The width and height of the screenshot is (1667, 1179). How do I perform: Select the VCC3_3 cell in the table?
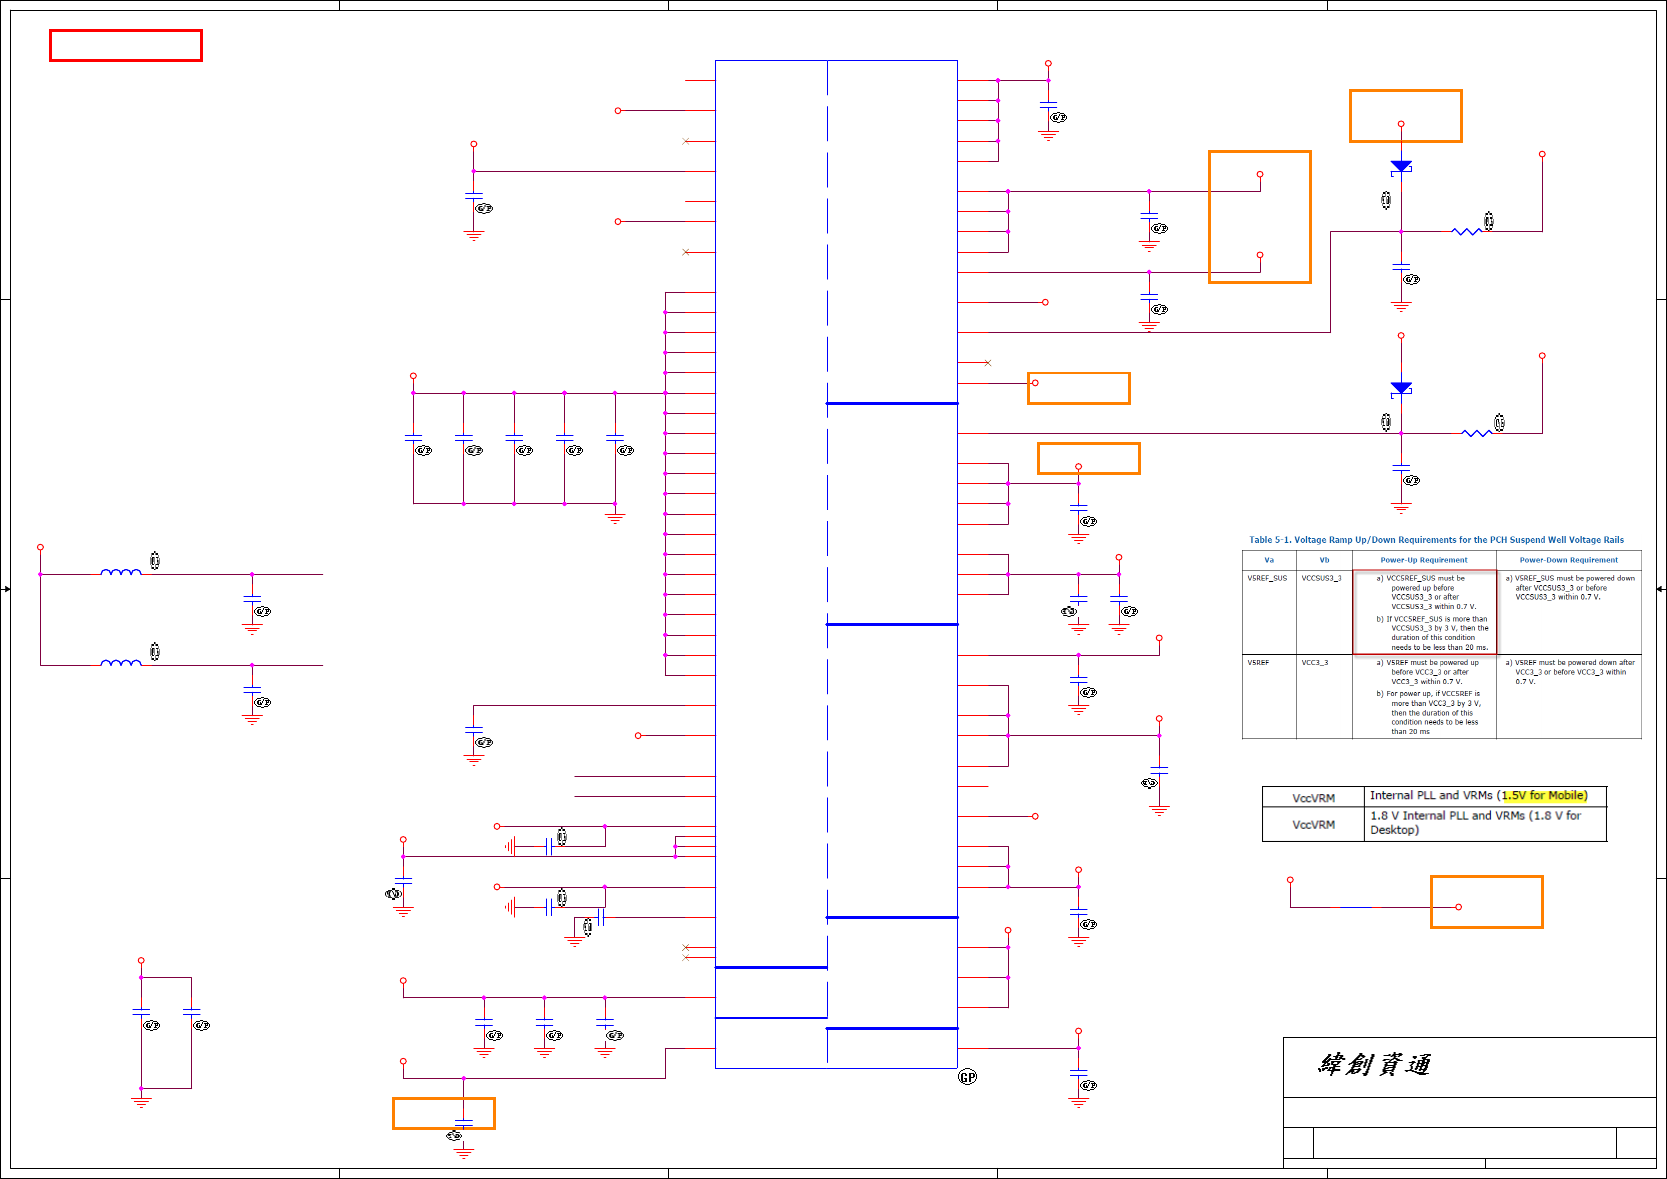(1315, 663)
